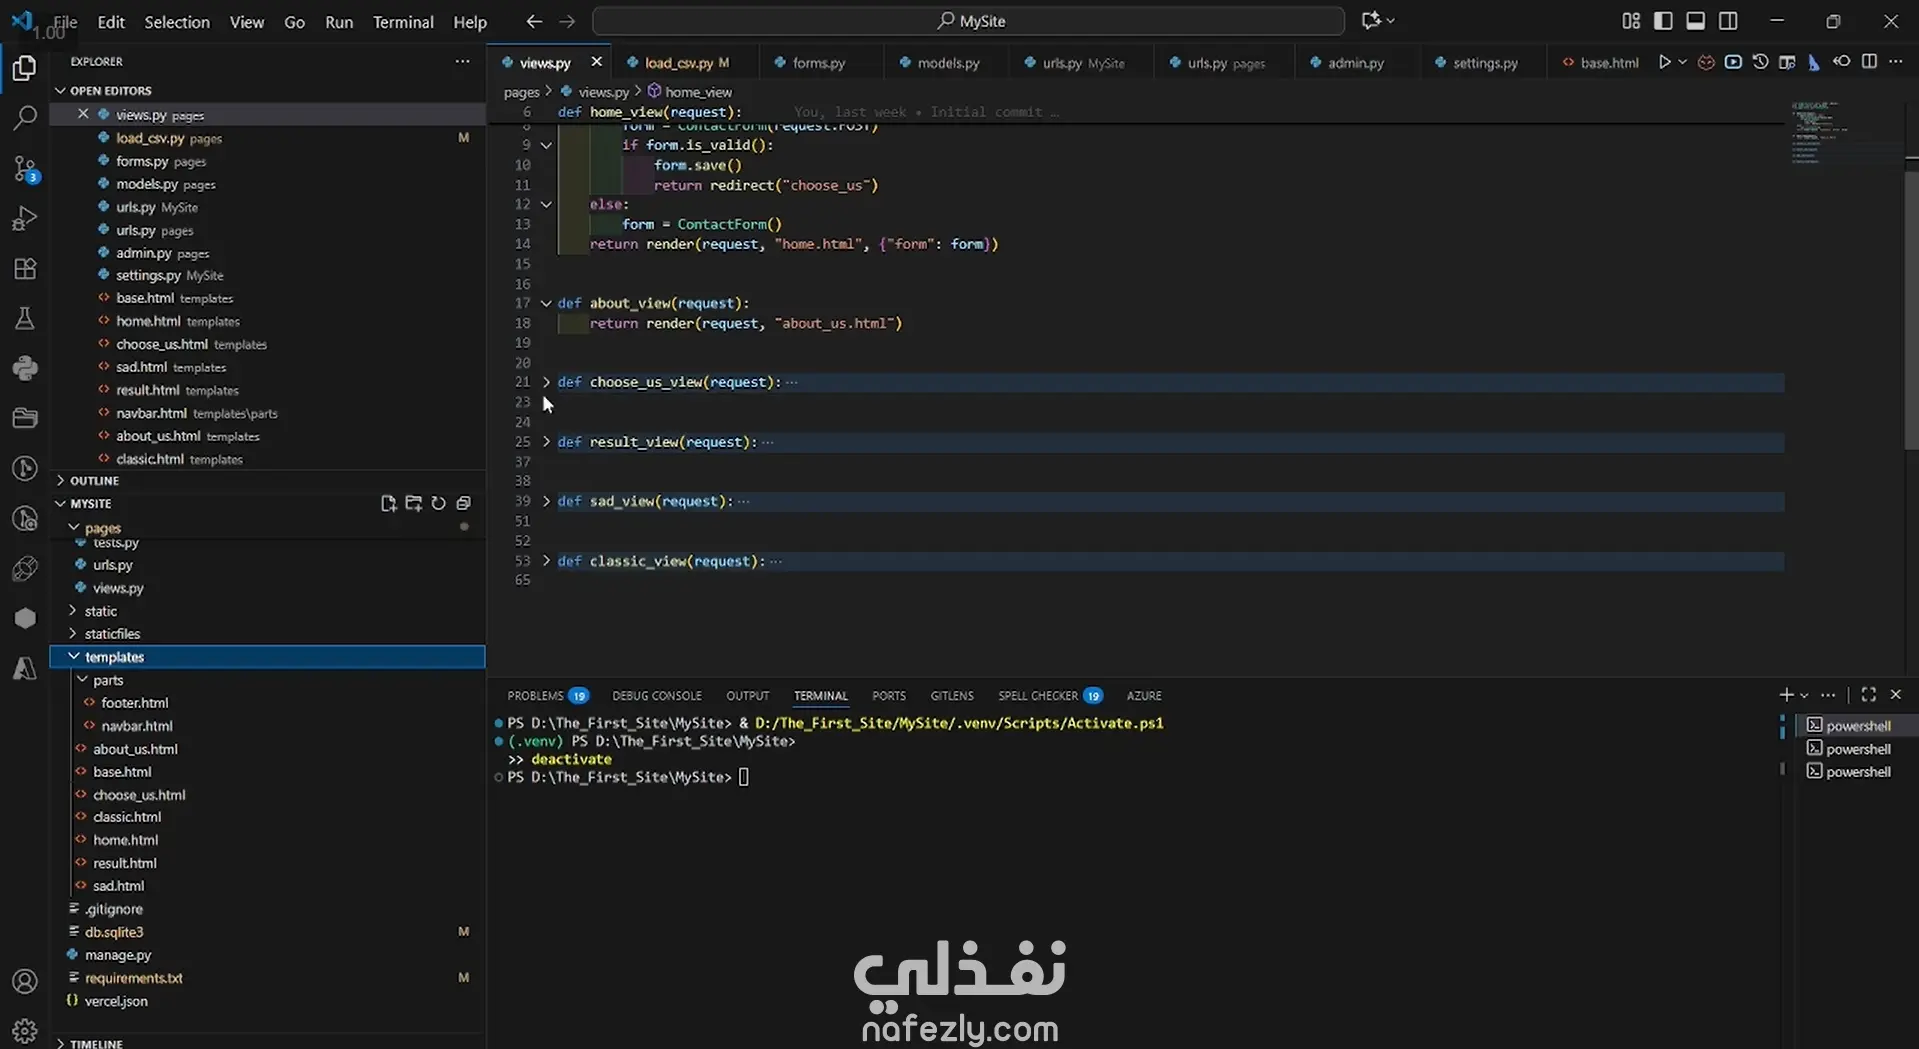Open the Explorer view in activity bar
Image resolution: width=1919 pixels, height=1049 pixels.
pos(25,68)
